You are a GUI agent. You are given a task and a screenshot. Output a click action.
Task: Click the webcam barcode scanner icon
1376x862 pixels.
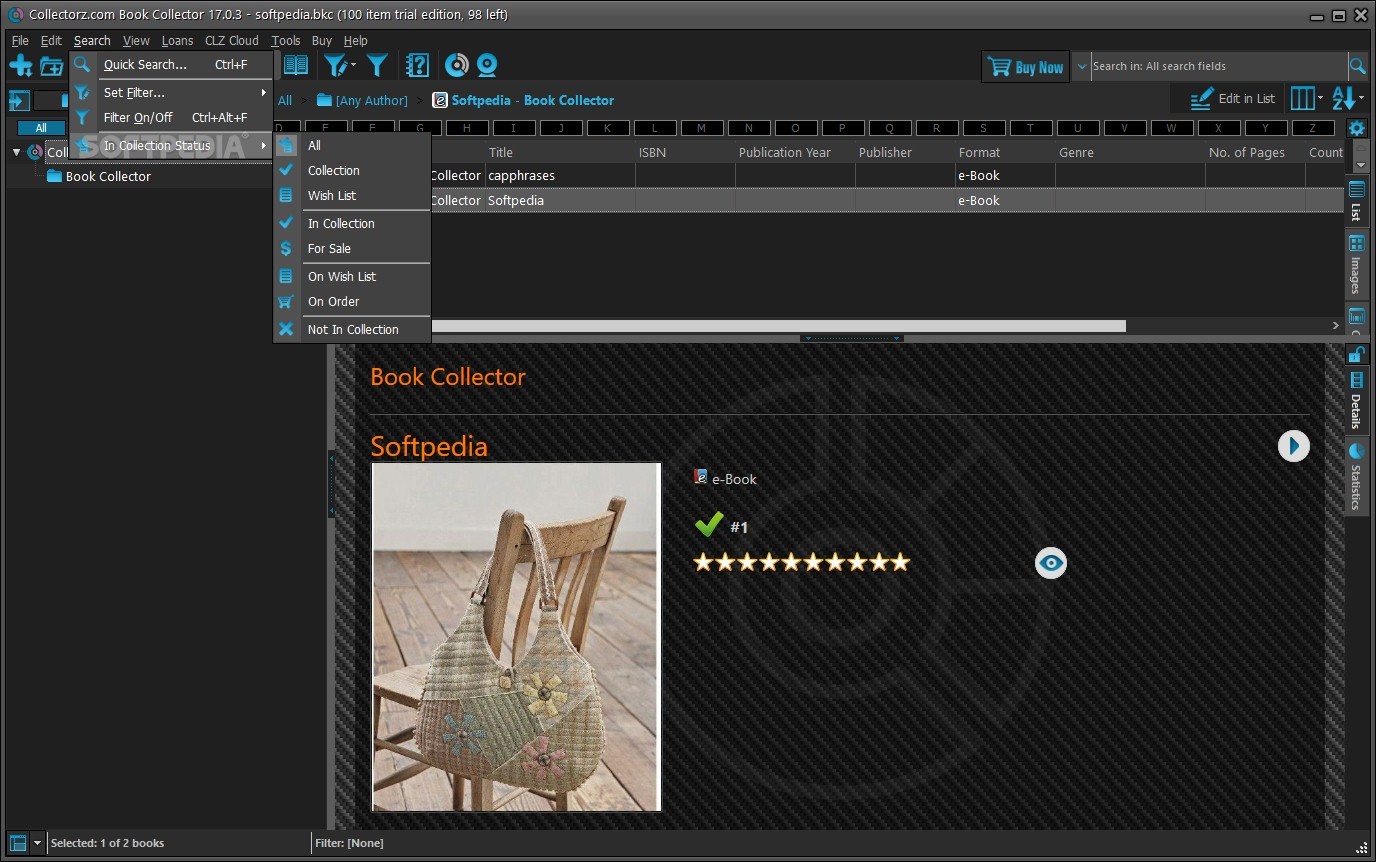[487, 65]
